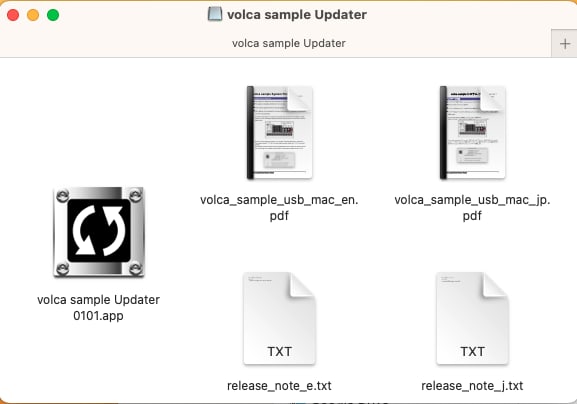Select the release_note_e.txt file icon
577x404 pixels.
[x=279, y=319]
